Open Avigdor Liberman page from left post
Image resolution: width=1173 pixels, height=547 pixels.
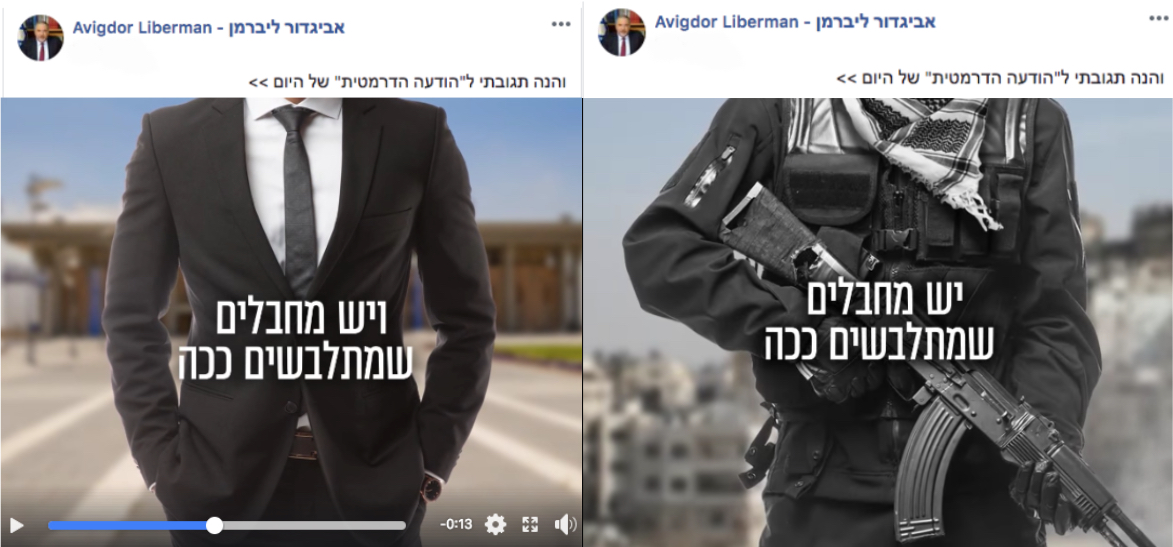[209, 28]
